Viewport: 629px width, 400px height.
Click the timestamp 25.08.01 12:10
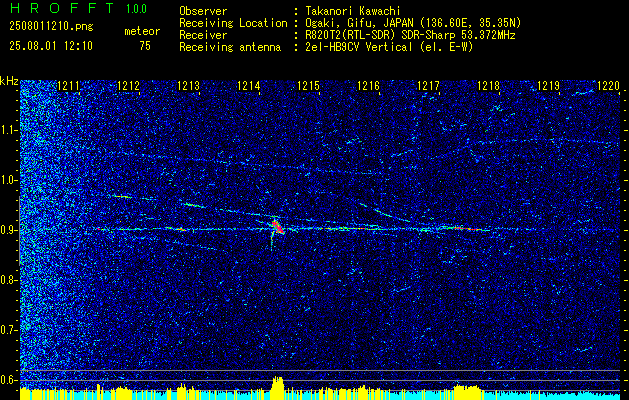coord(51,46)
